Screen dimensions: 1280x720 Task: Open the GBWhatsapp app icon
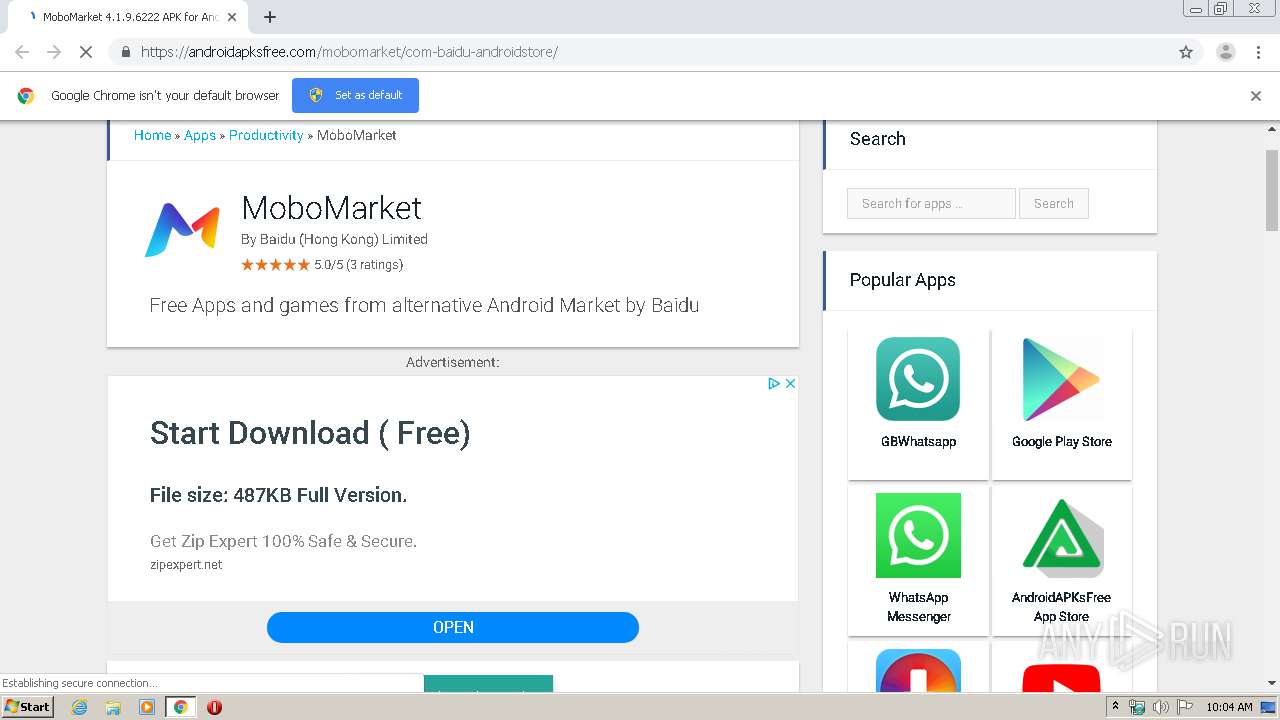[918, 379]
